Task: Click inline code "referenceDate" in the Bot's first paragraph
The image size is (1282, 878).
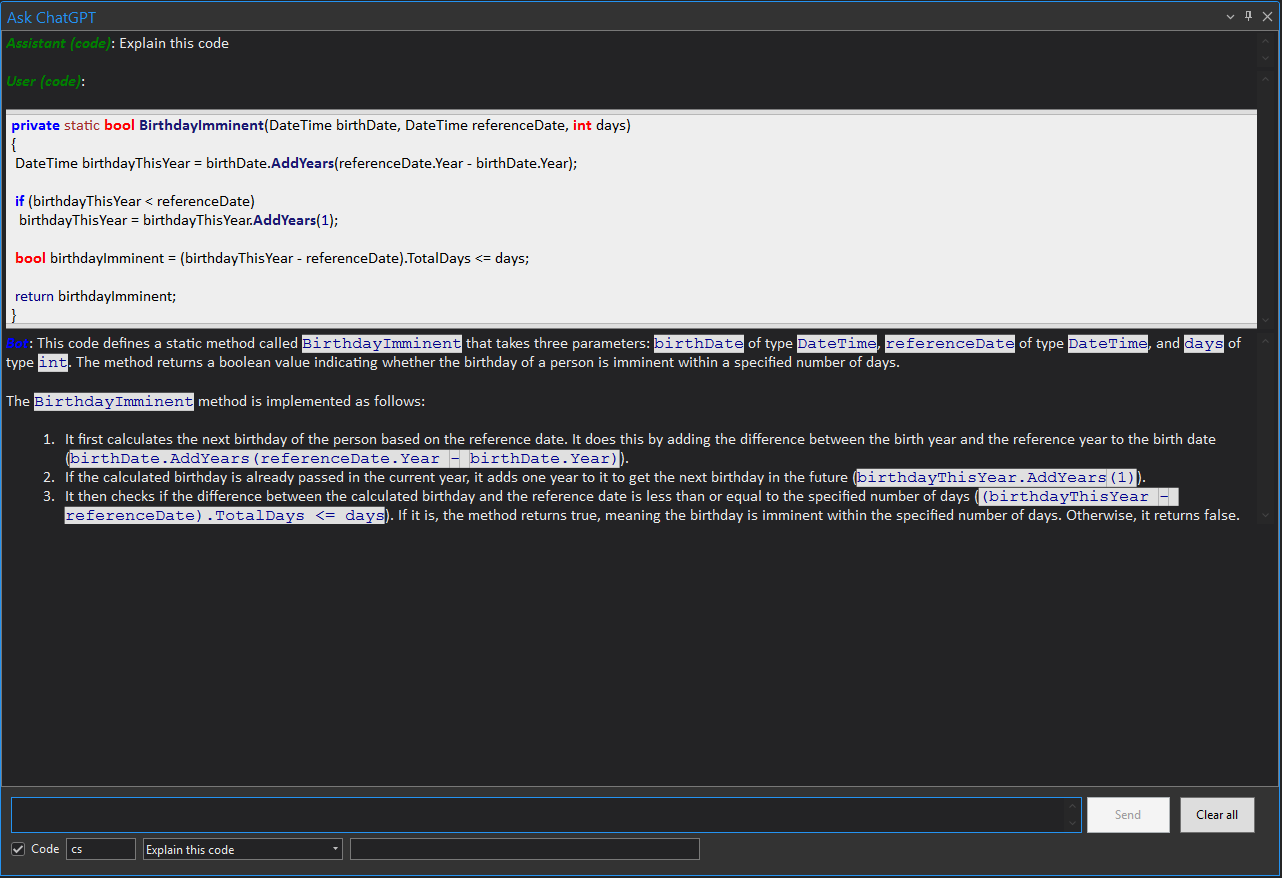Action: tap(950, 343)
